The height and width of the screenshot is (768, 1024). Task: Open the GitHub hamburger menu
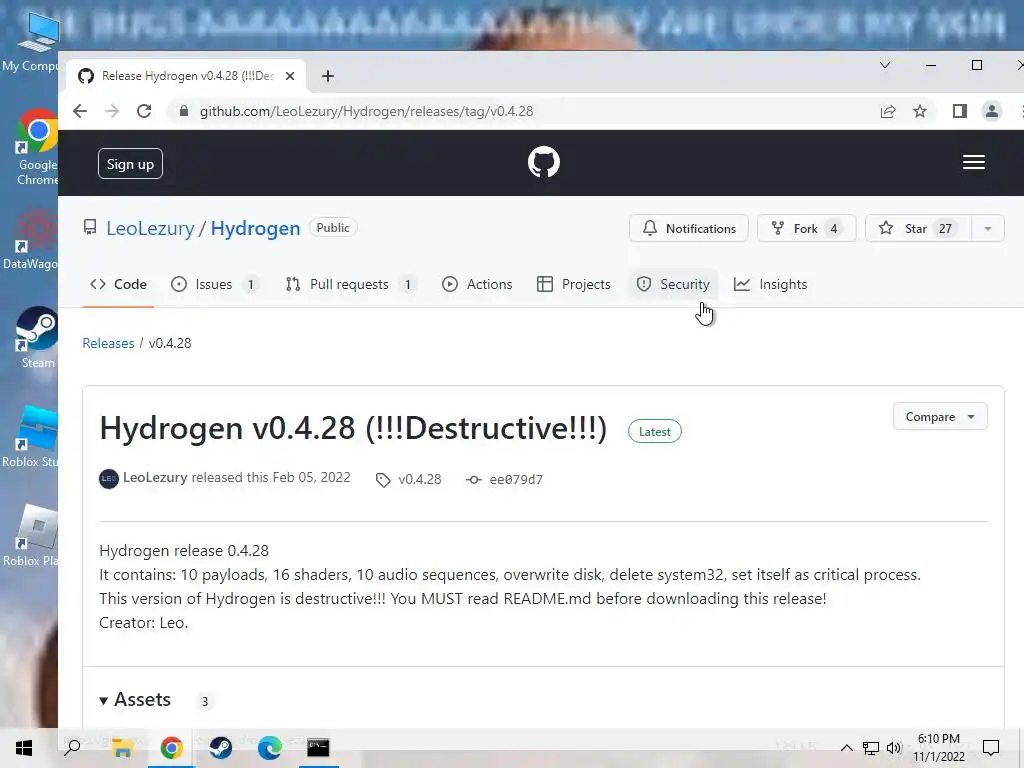click(974, 162)
